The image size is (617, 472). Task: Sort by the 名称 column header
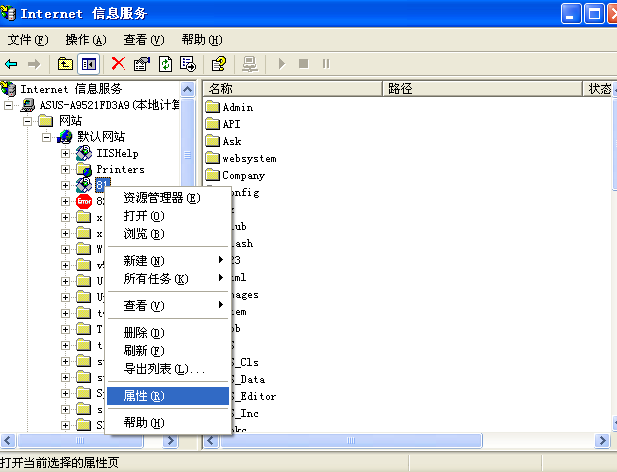(288, 89)
